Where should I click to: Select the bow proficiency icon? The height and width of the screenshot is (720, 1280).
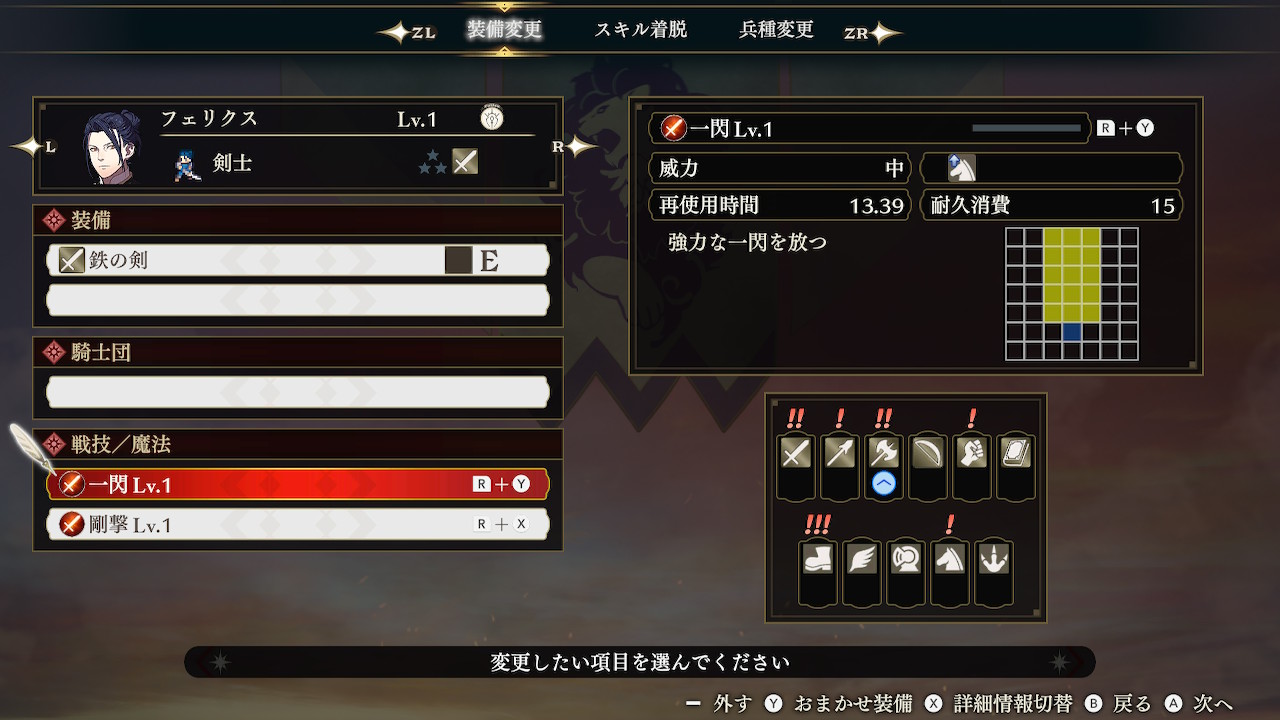point(928,454)
